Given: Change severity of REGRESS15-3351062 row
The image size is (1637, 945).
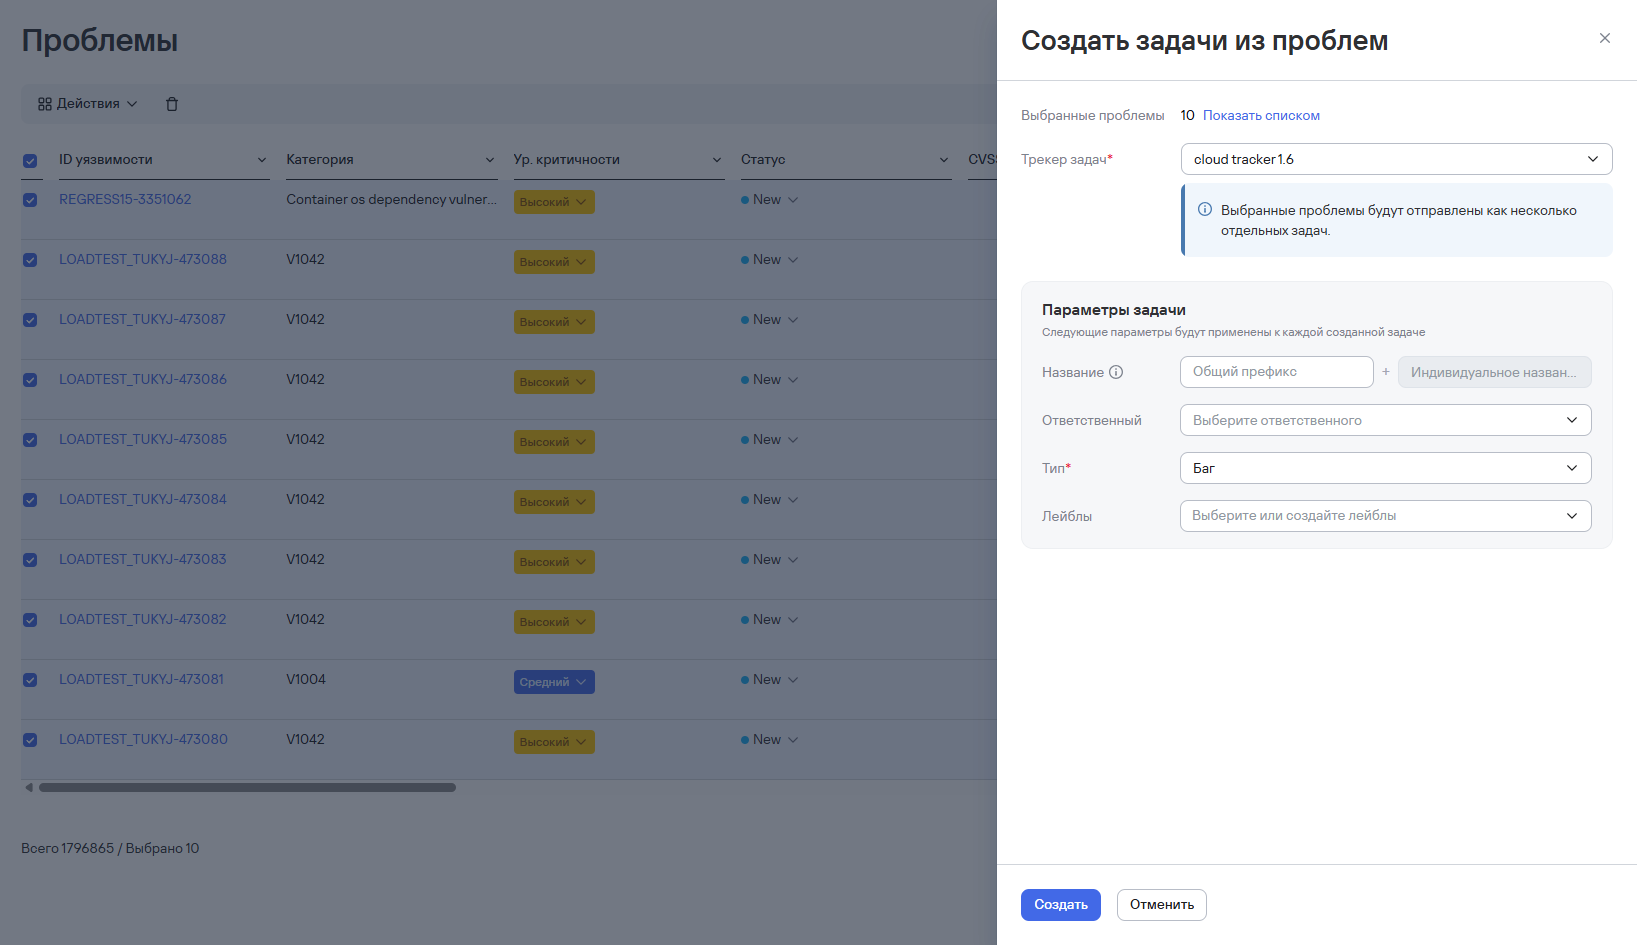Looking at the screenshot, I should pos(554,202).
